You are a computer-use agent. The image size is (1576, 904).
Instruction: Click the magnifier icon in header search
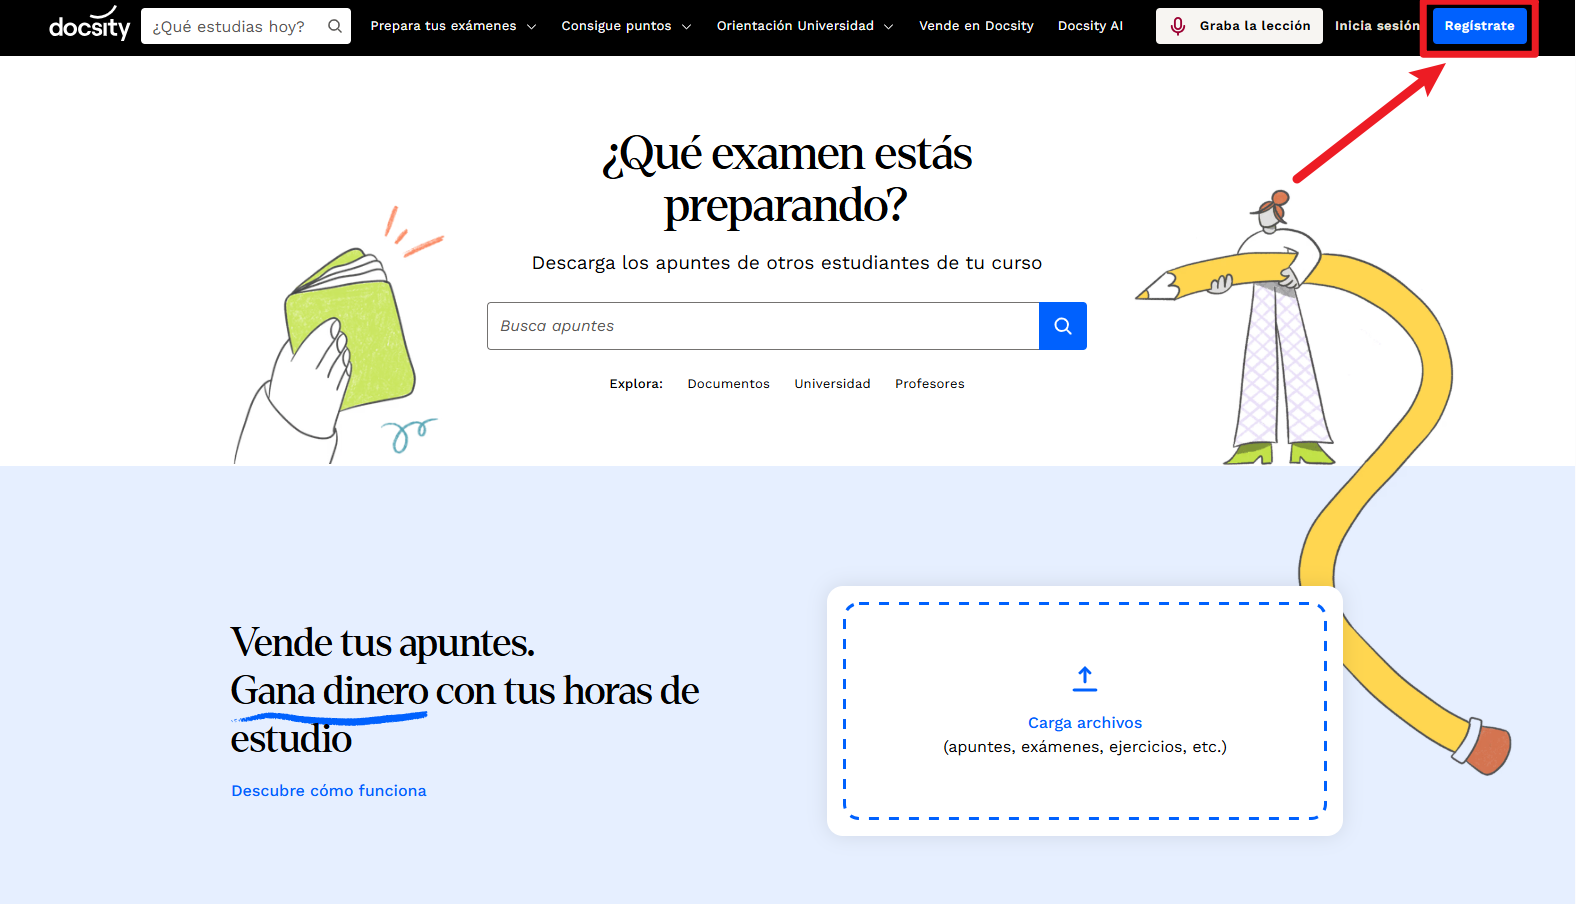coord(335,26)
